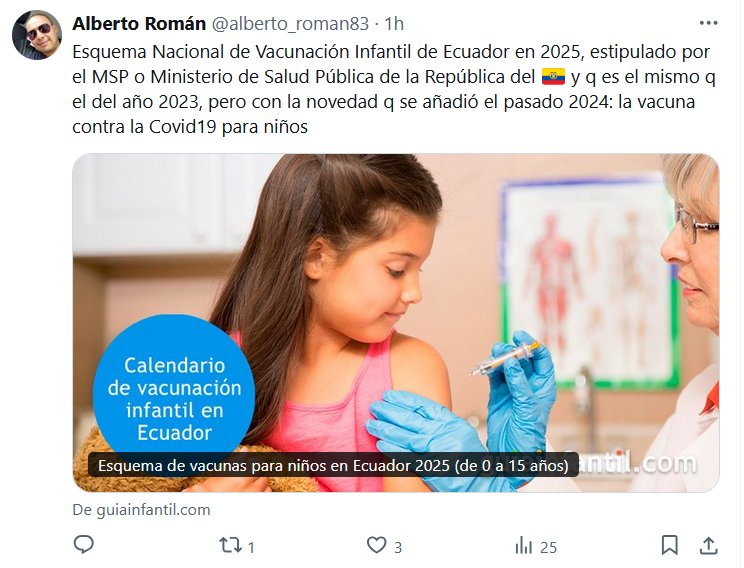Click the retweet arrows icon
The height and width of the screenshot is (568, 744).
point(231,545)
